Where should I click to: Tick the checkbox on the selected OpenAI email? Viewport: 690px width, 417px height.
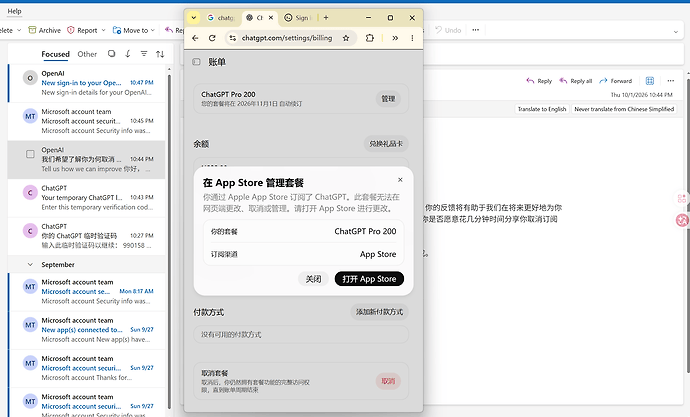point(30,154)
